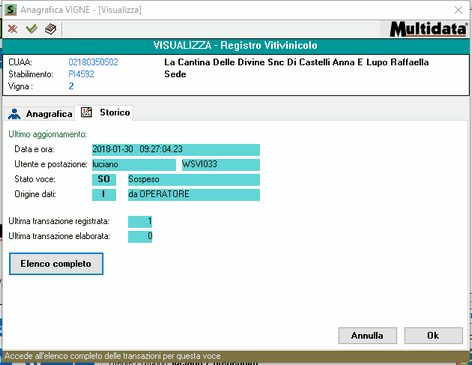Screen dimensions: 472x365
Task: Confirm with the Ok button
Action: tap(433, 335)
